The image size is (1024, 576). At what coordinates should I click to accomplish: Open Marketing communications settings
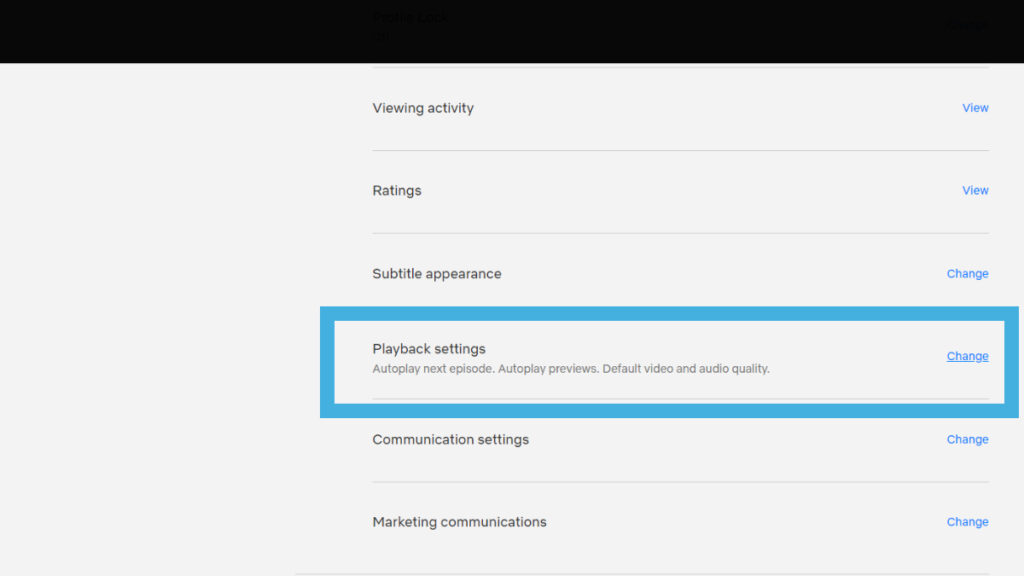[966, 521]
